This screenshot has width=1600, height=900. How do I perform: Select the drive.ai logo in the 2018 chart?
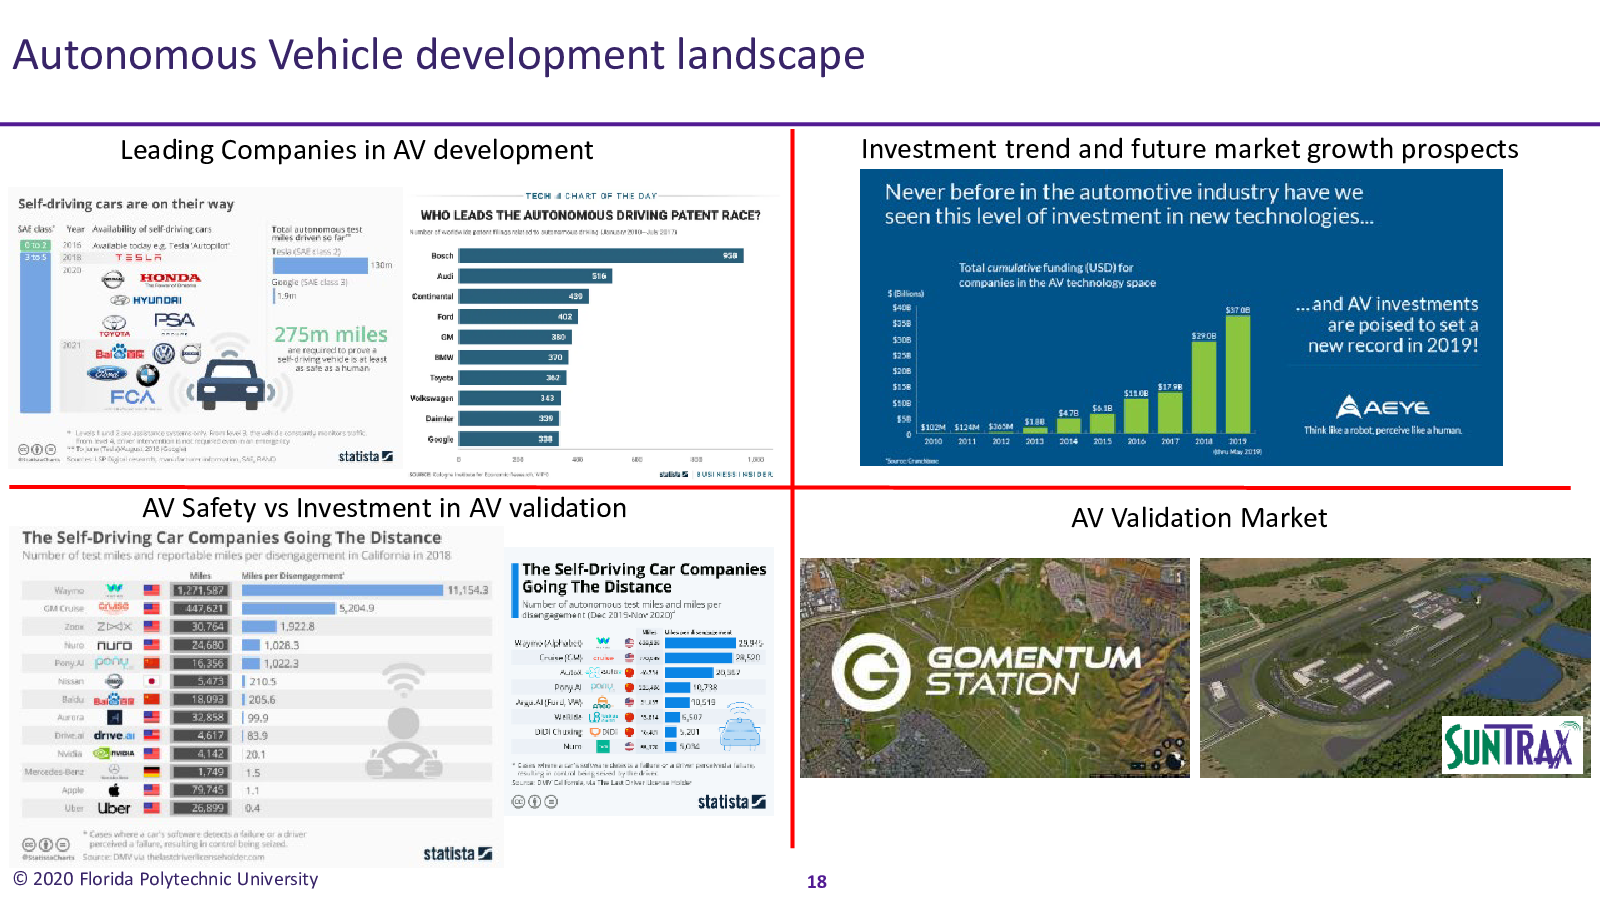click(114, 735)
